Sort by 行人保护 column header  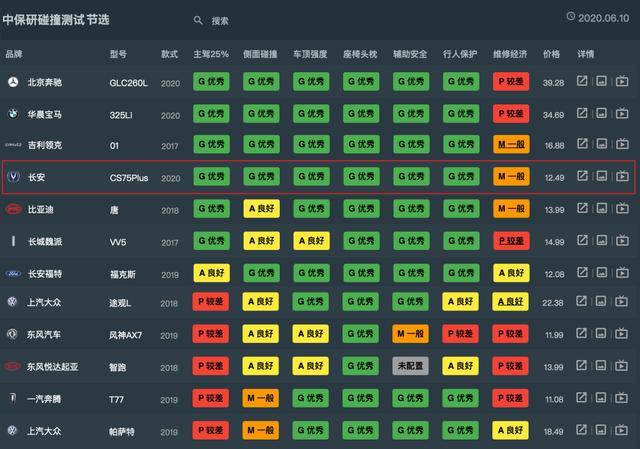pyautogui.click(x=460, y=54)
